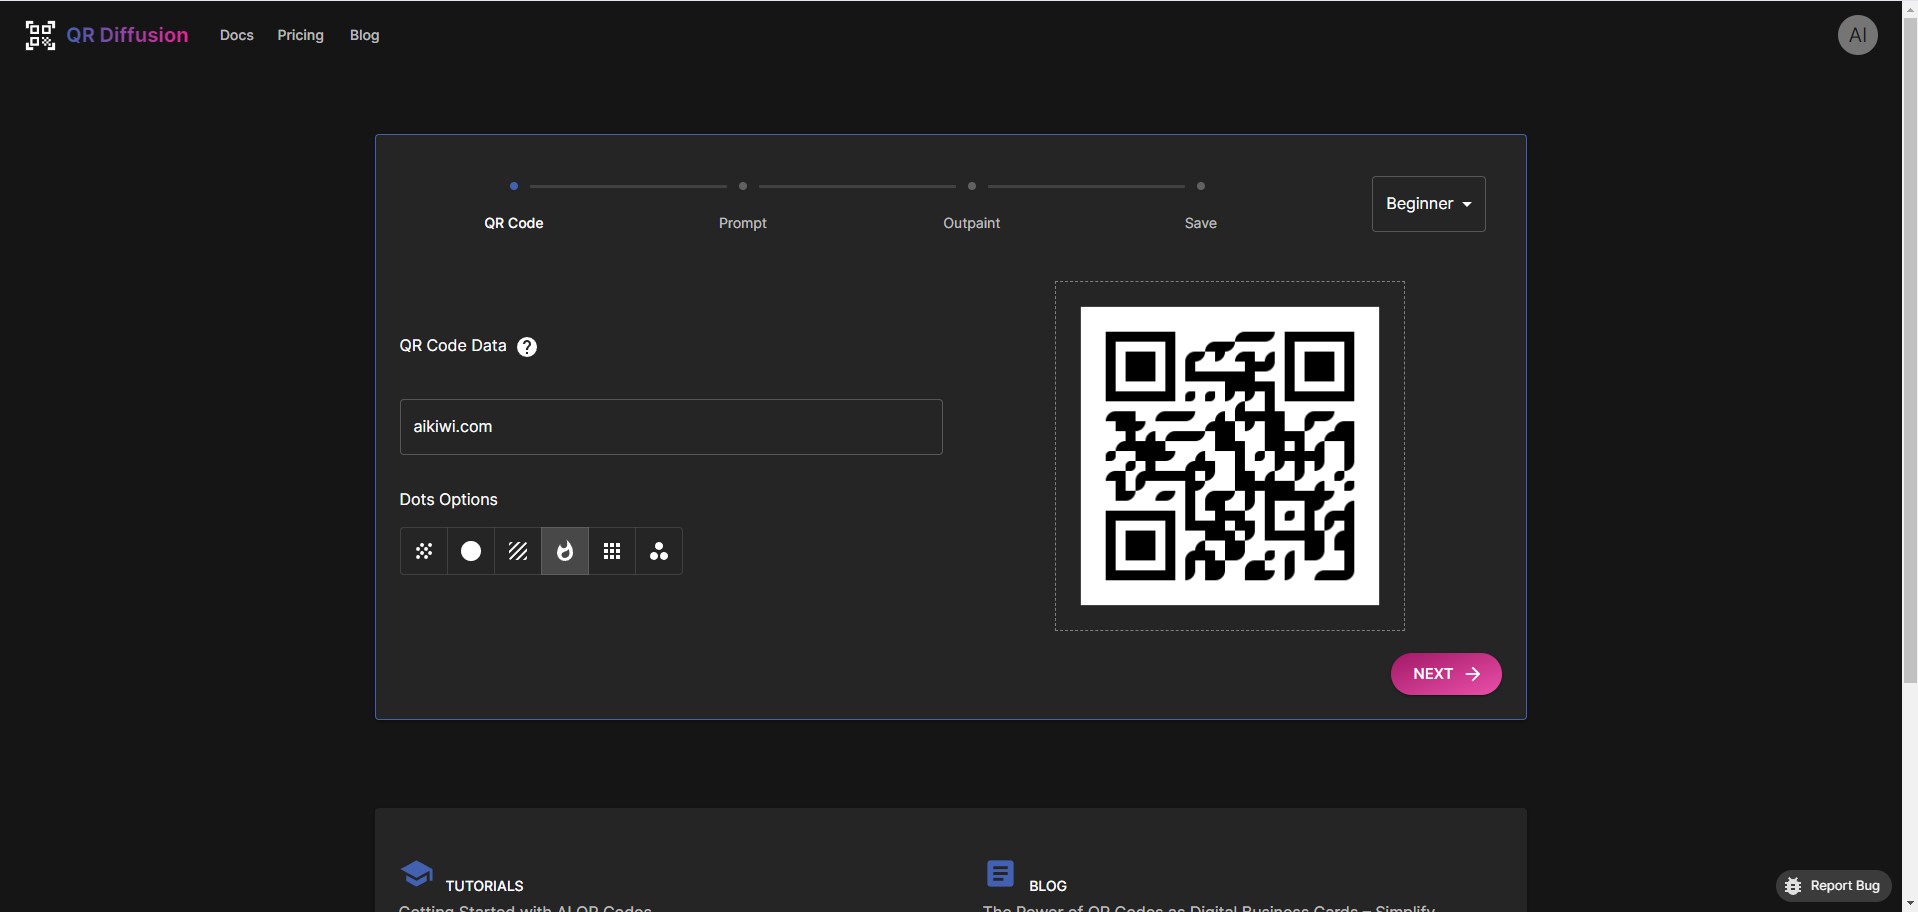Focus the QR Code Data input field
The image size is (1918, 912).
(671, 427)
